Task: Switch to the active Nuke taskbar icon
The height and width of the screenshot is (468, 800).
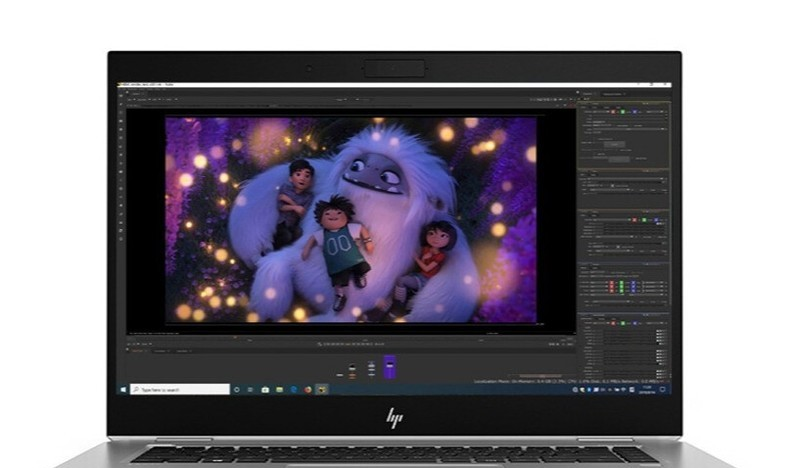Action: (x=322, y=389)
